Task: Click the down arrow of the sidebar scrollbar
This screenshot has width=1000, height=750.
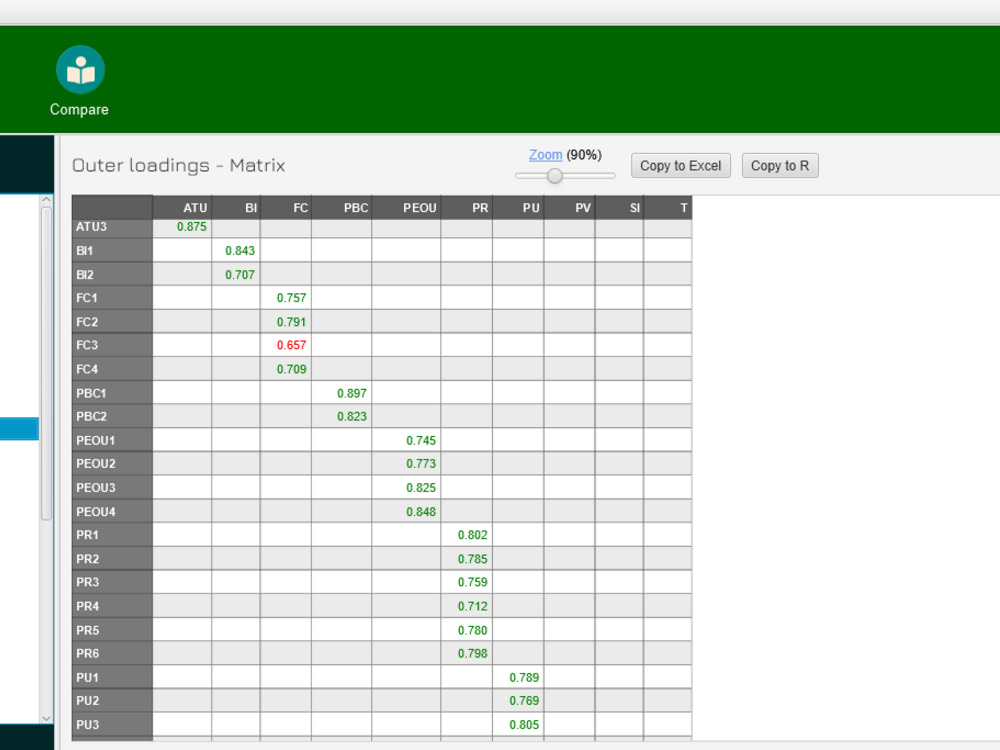Action: [x=45, y=718]
